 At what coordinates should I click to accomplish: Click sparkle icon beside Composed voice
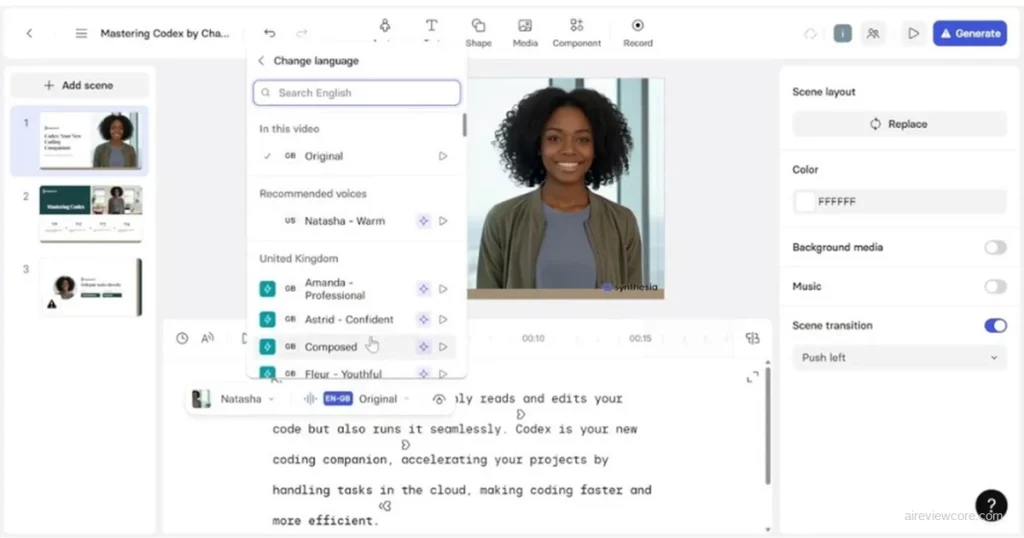423,347
